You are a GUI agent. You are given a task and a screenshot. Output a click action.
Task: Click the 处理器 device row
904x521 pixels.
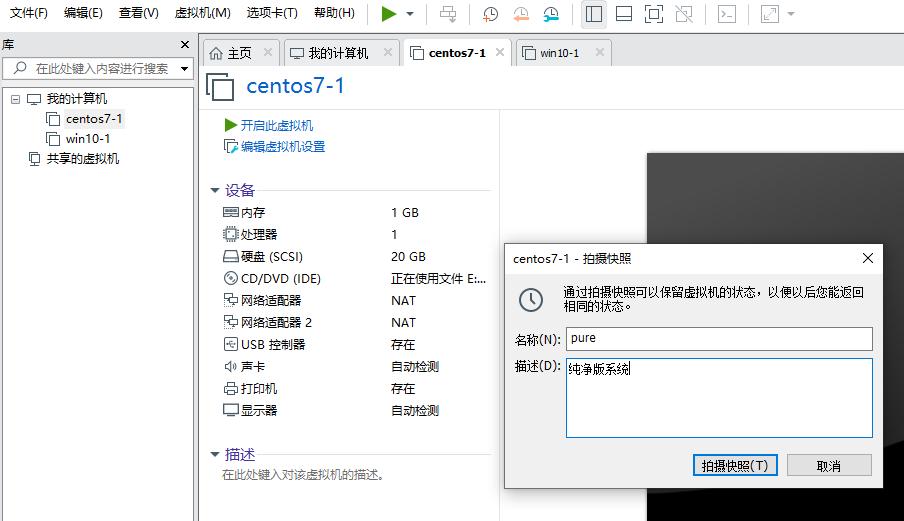[x=355, y=235]
